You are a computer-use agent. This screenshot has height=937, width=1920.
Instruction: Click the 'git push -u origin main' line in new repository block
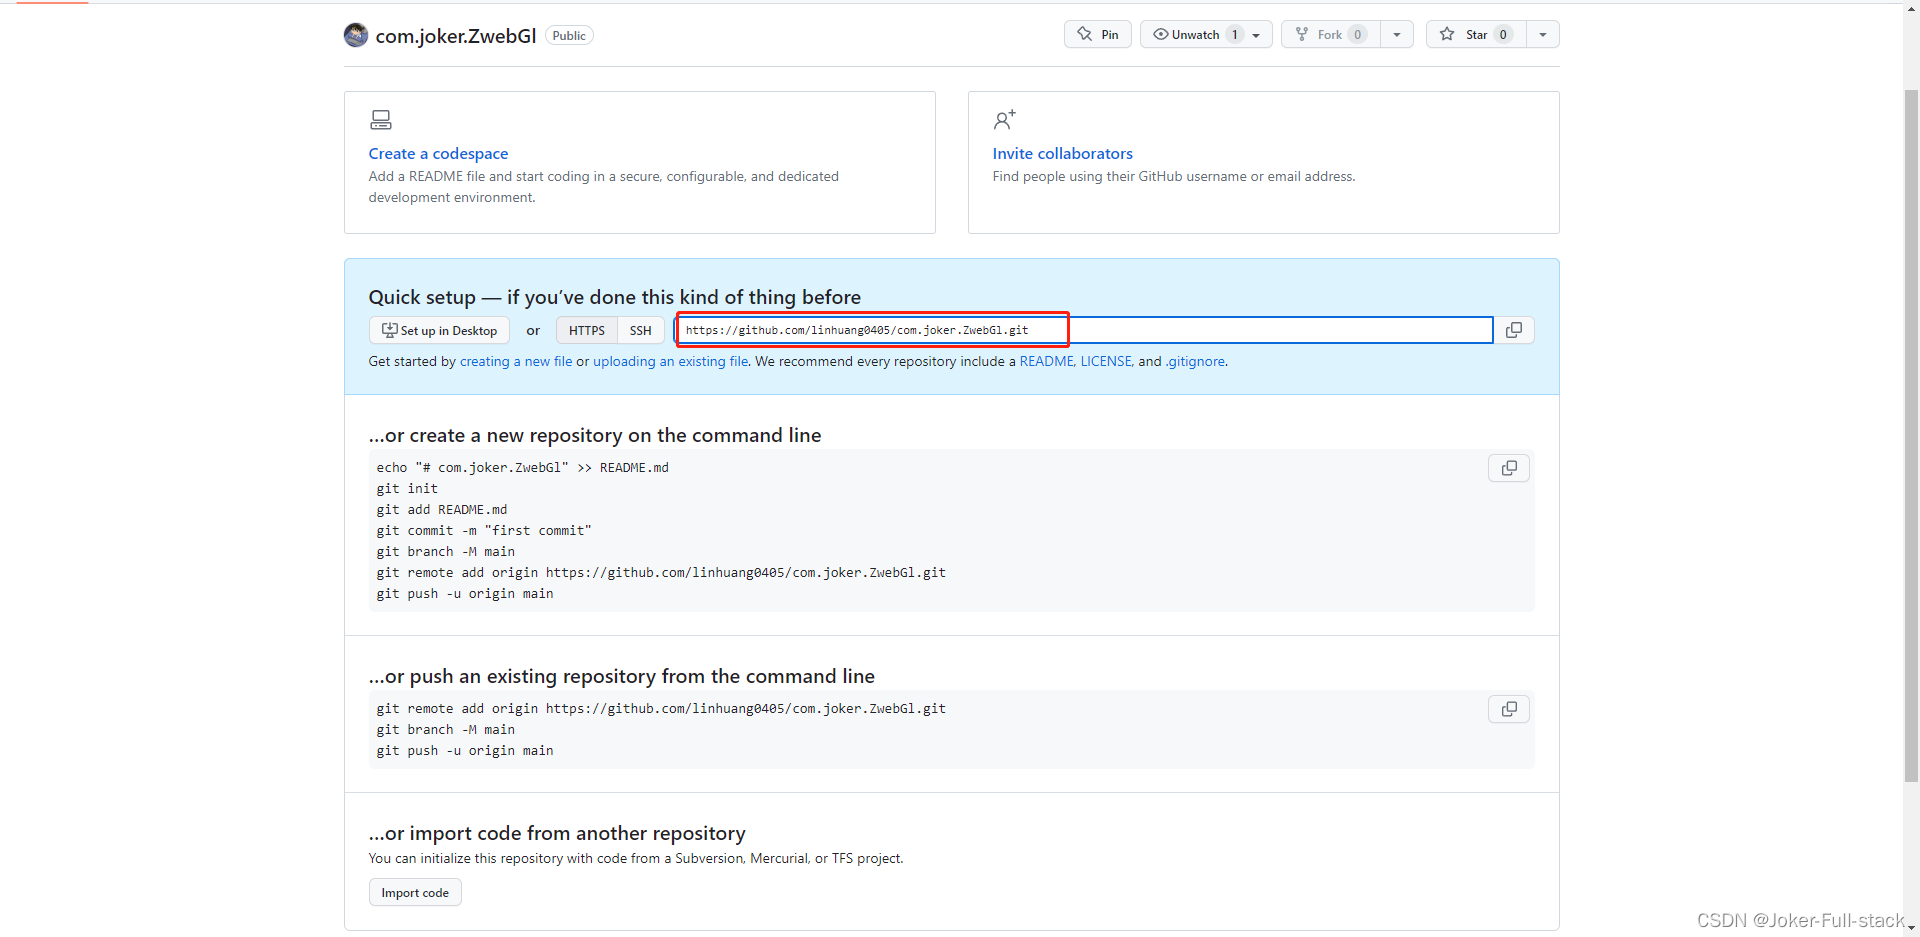[x=465, y=593]
